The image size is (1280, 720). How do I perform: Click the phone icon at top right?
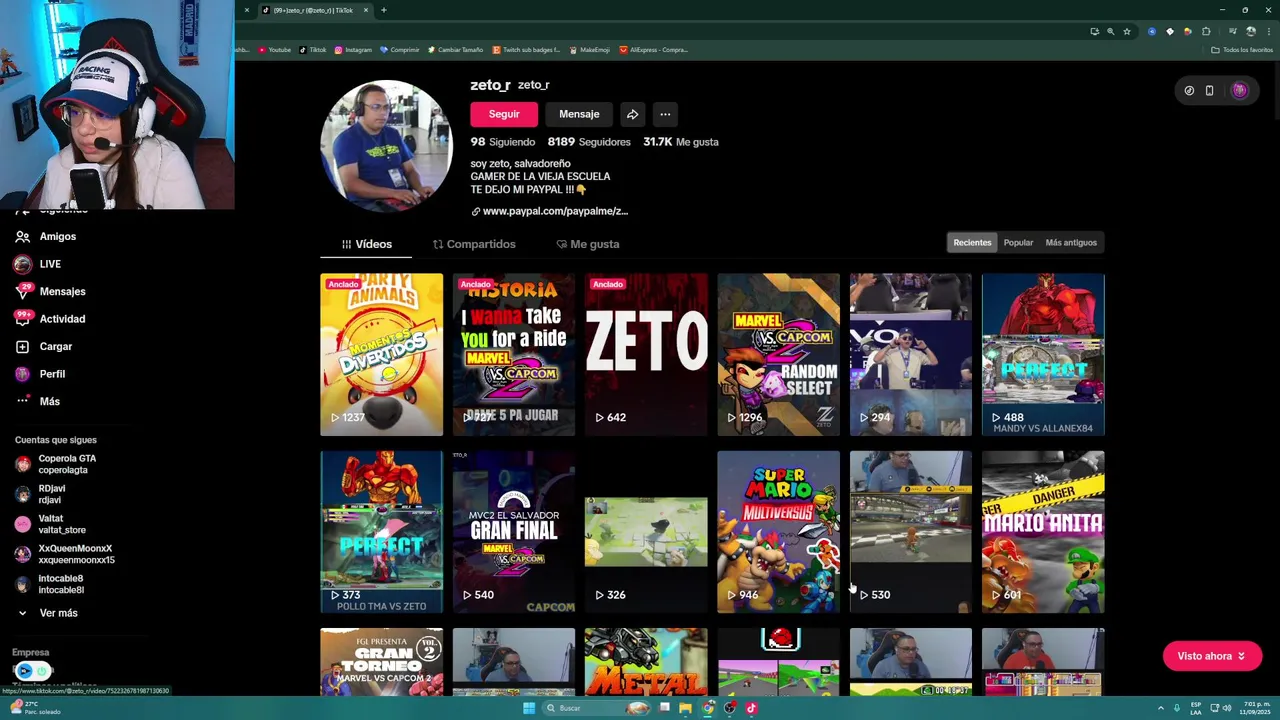1209,90
